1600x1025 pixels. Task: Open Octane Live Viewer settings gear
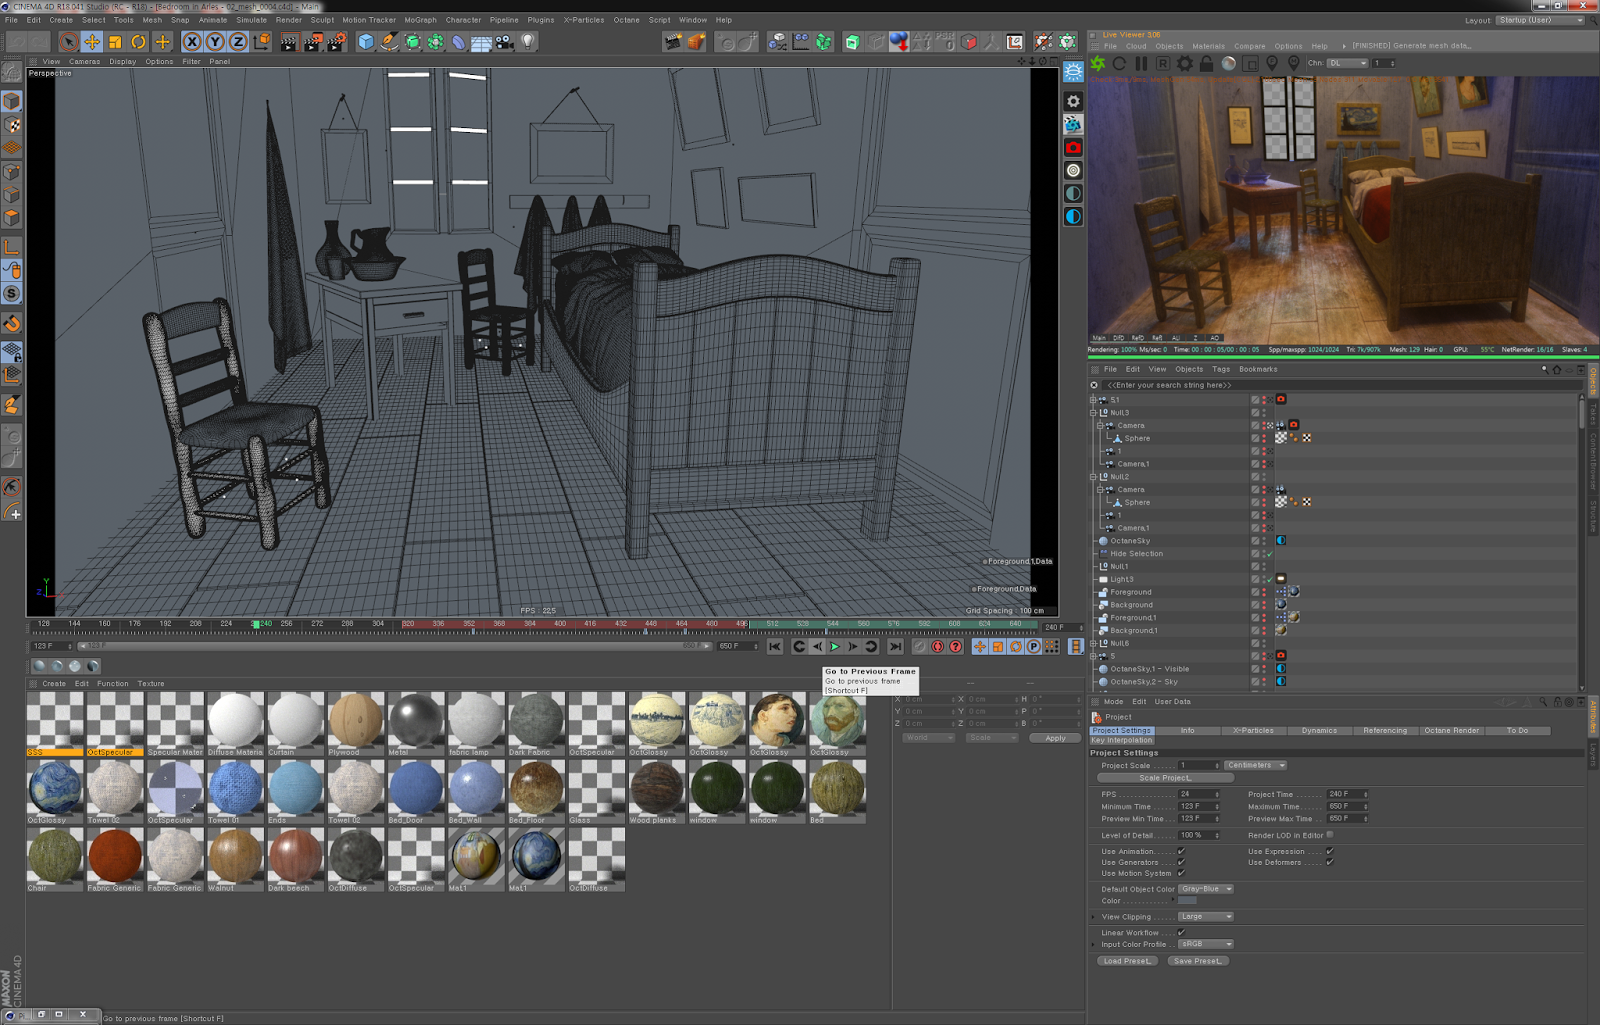(1185, 63)
